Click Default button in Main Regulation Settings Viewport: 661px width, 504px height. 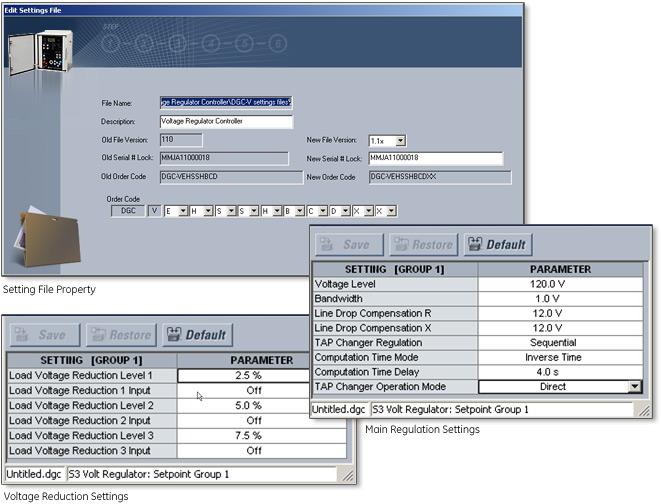(x=497, y=244)
